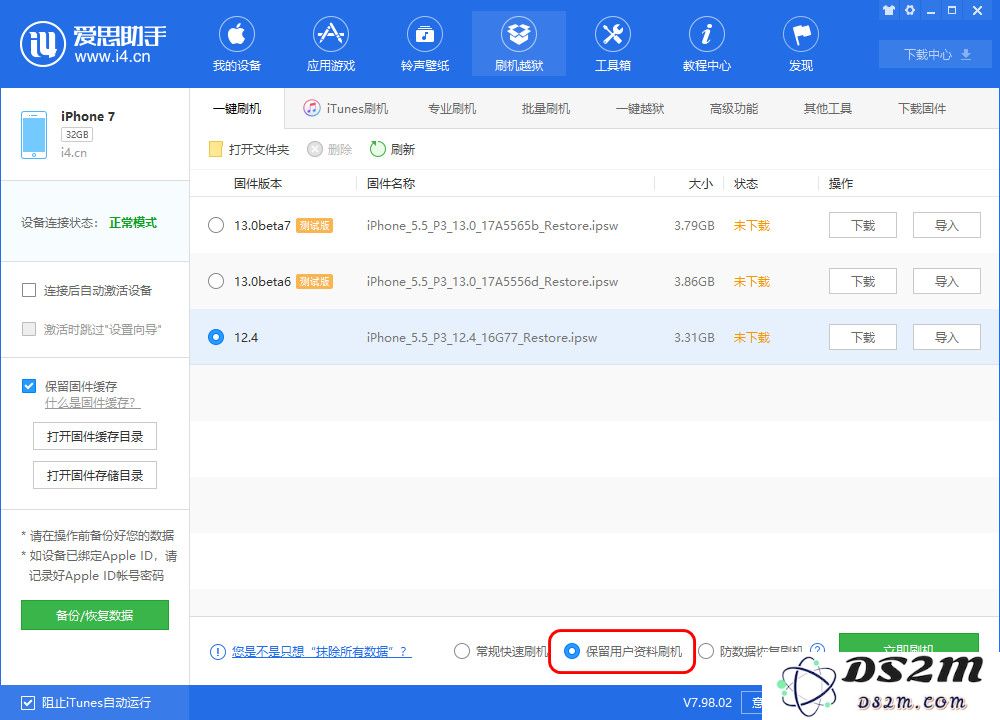Click the 测试版 badge on 13.0beta7
The image size is (1000, 720).
314,225
